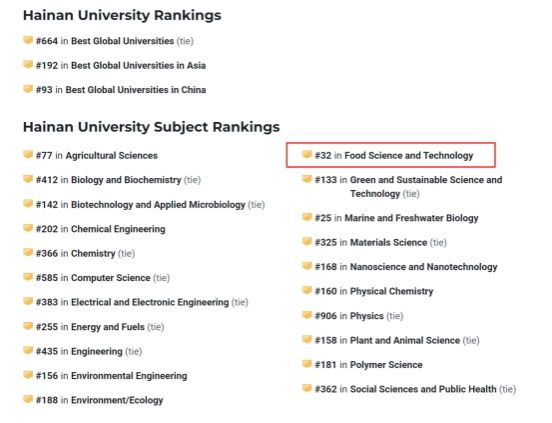Click the badge icon beside #77 Agricultural Sciences
The height and width of the screenshot is (423, 552).
[x=28, y=154]
